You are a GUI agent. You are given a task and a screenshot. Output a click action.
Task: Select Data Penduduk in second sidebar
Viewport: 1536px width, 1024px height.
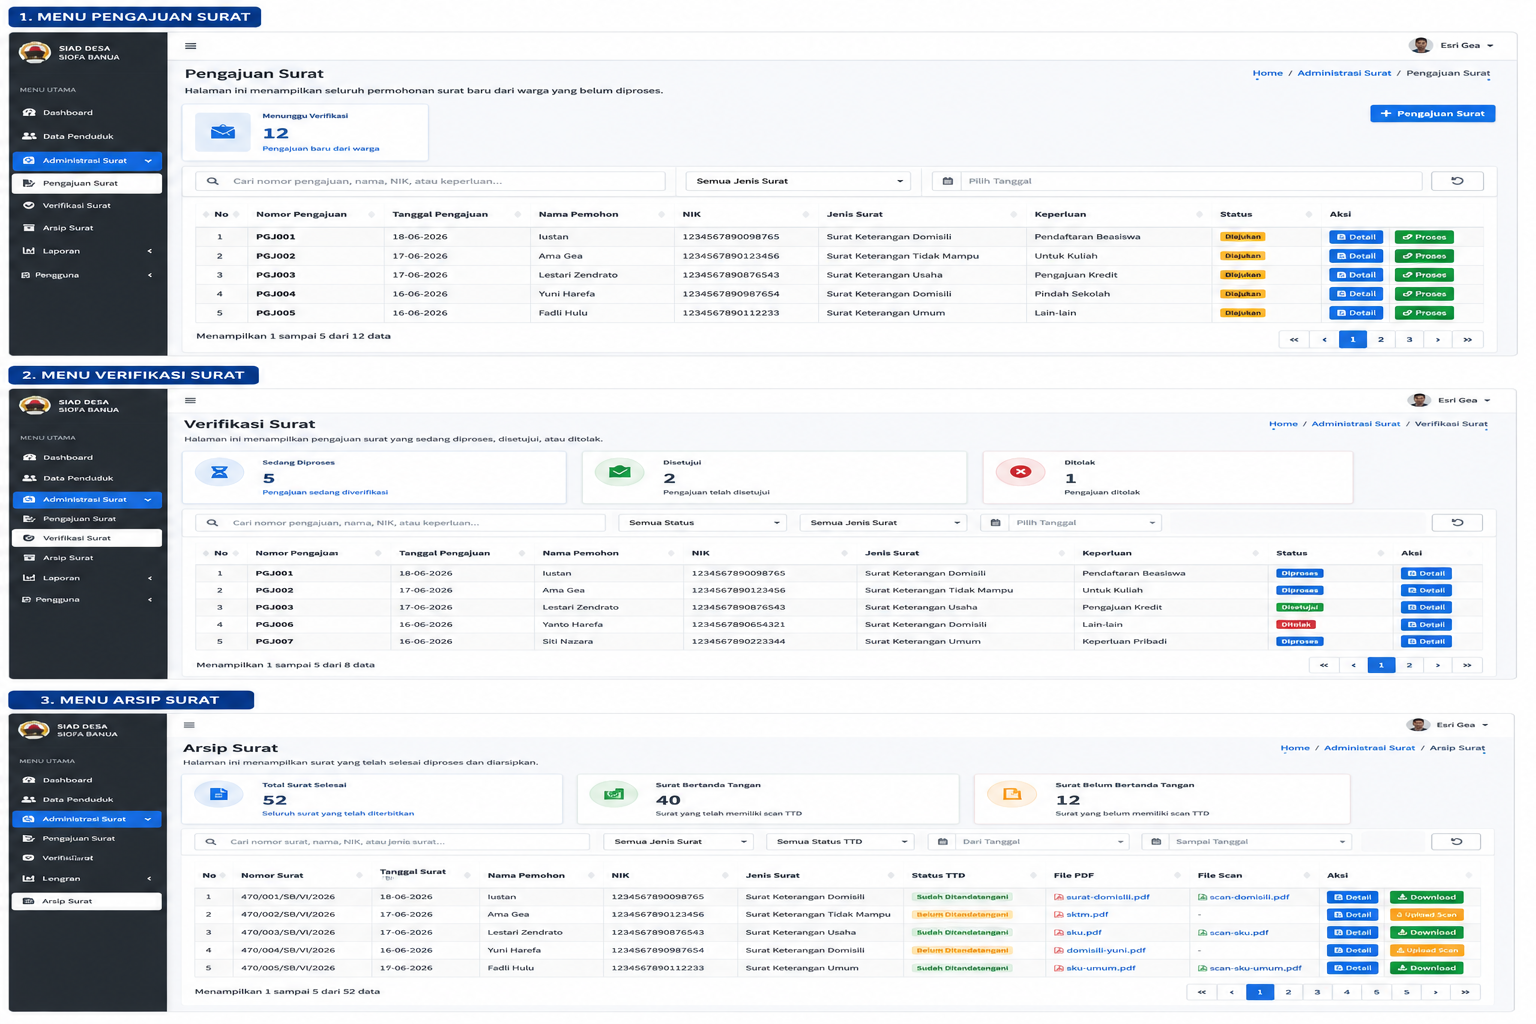point(78,478)
